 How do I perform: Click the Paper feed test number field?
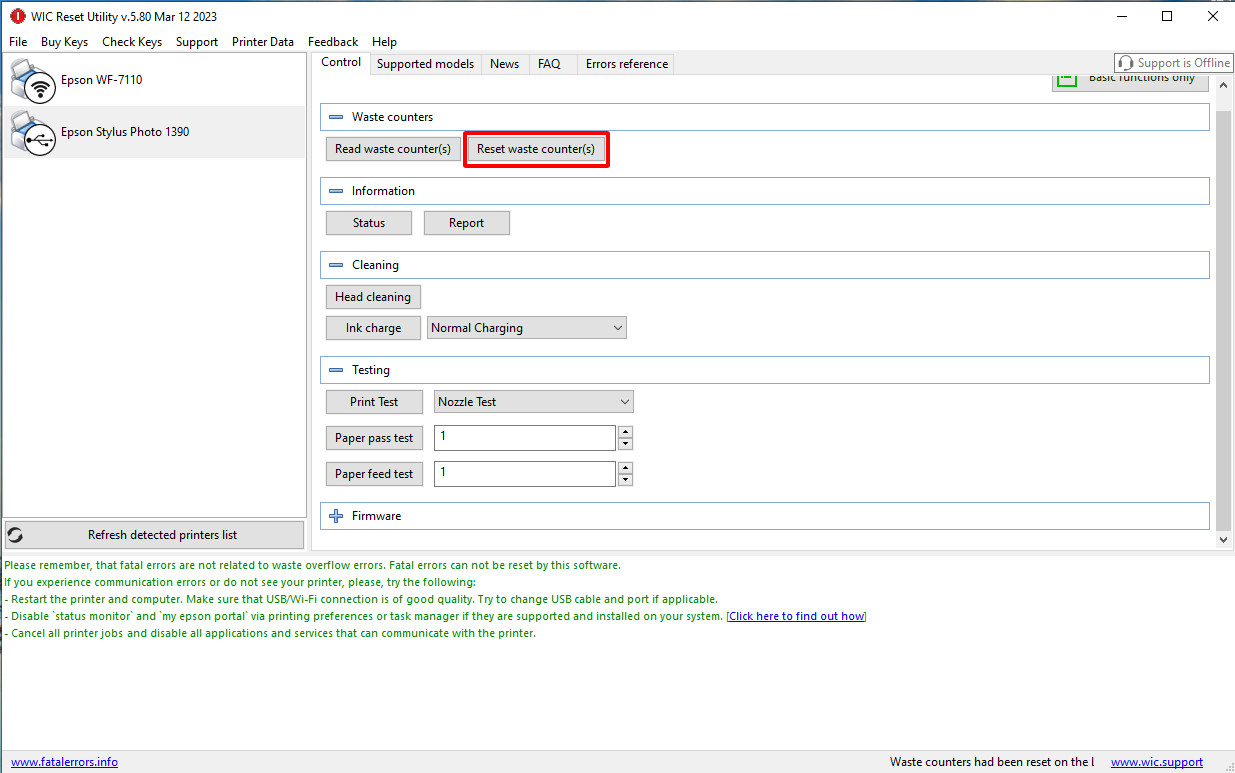coord(526,474)
